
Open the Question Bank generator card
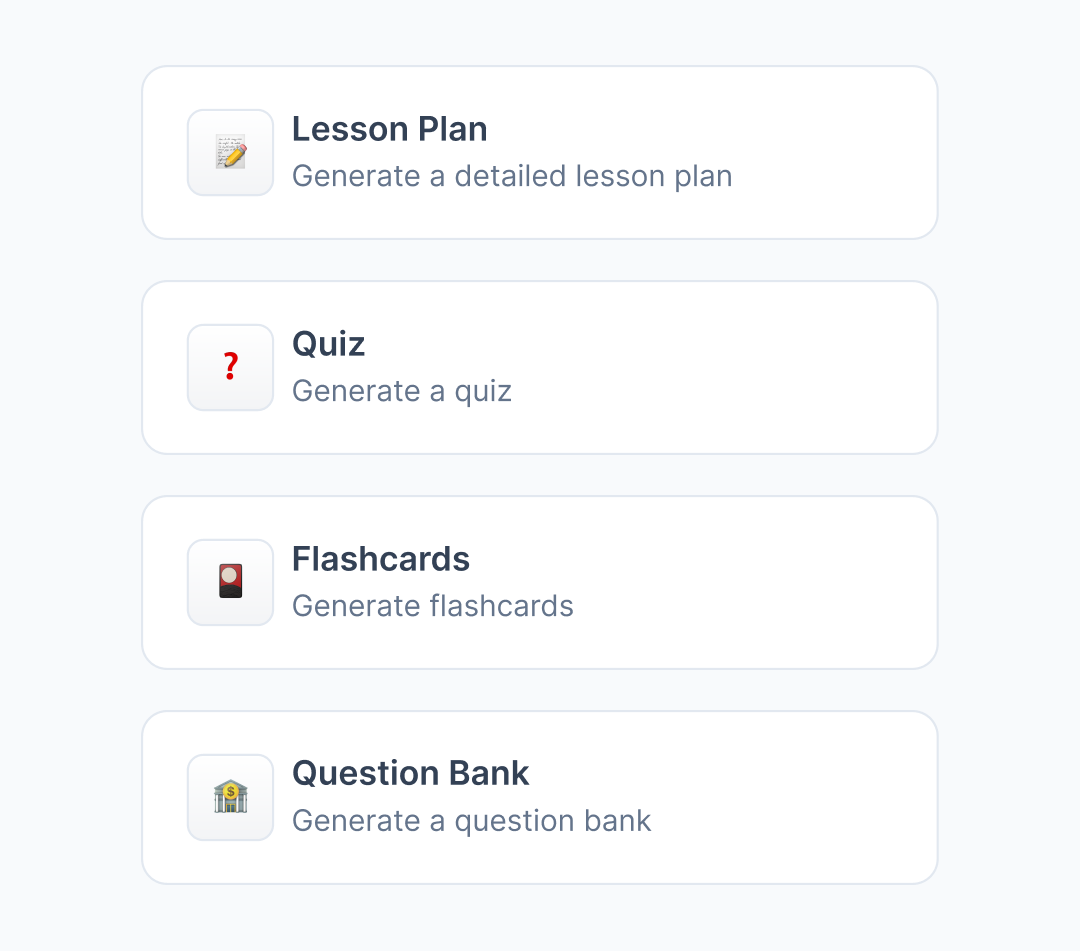click(x=540, y=797)
